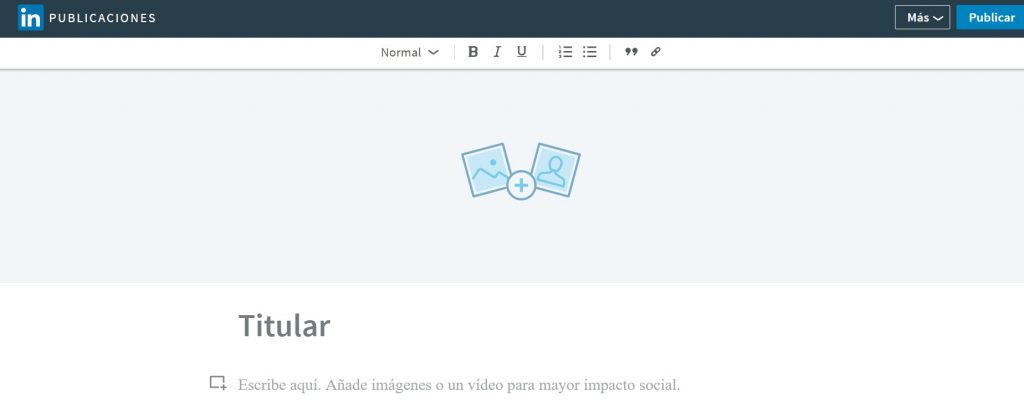This screenshot has width=1024, height=406.
Task: Apply blockquote formatting
Action: coord(631,52)
